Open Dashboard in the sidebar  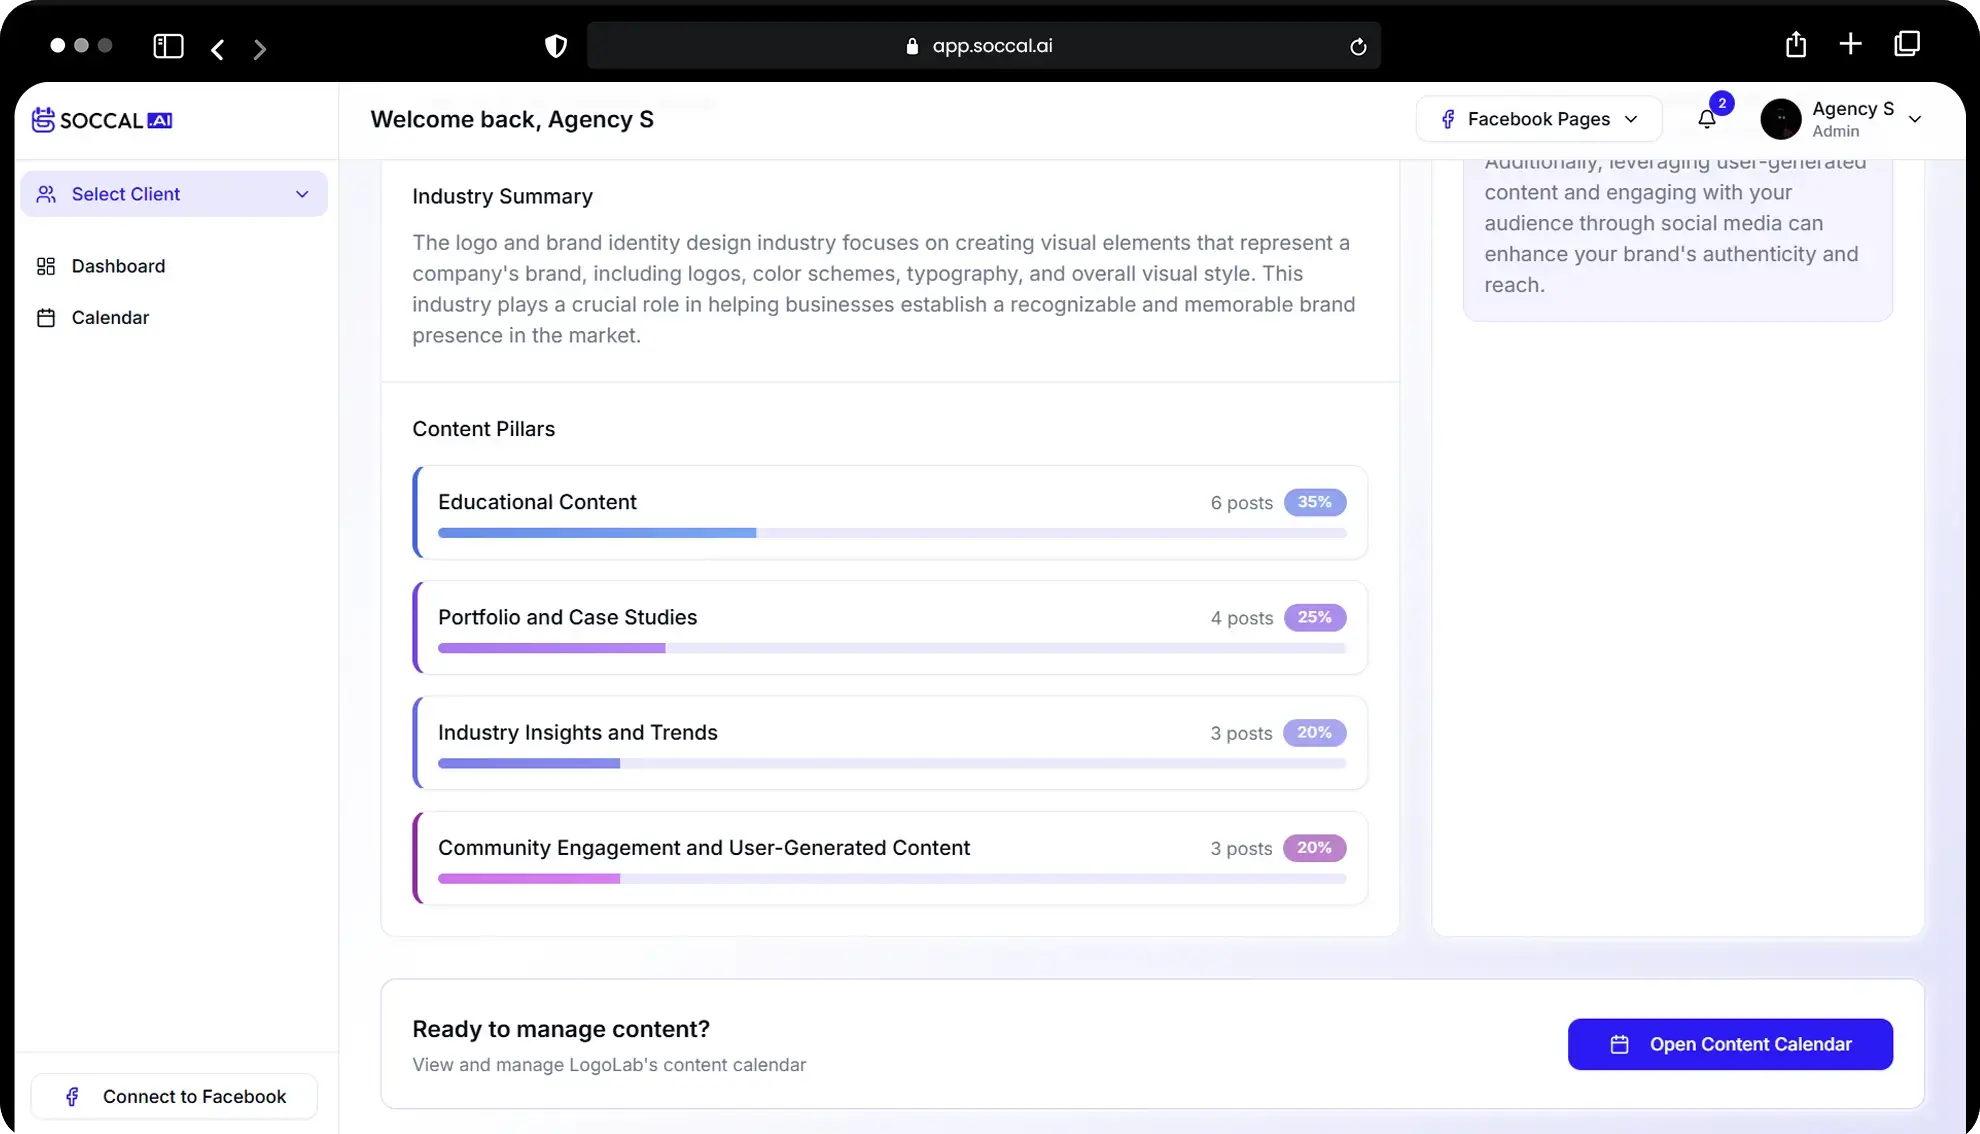[x=118, y=266]
